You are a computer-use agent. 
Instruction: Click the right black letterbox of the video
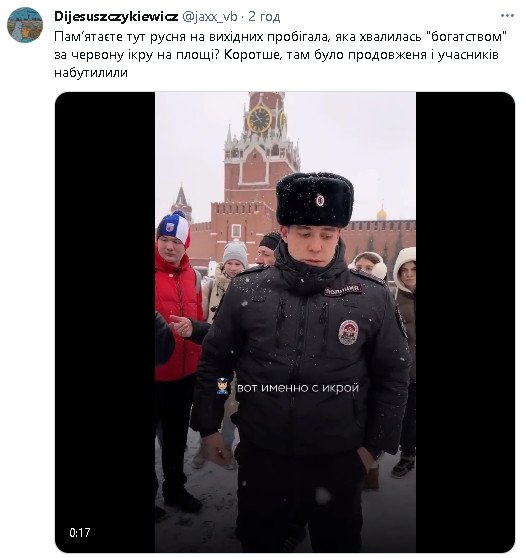(465, 322)
